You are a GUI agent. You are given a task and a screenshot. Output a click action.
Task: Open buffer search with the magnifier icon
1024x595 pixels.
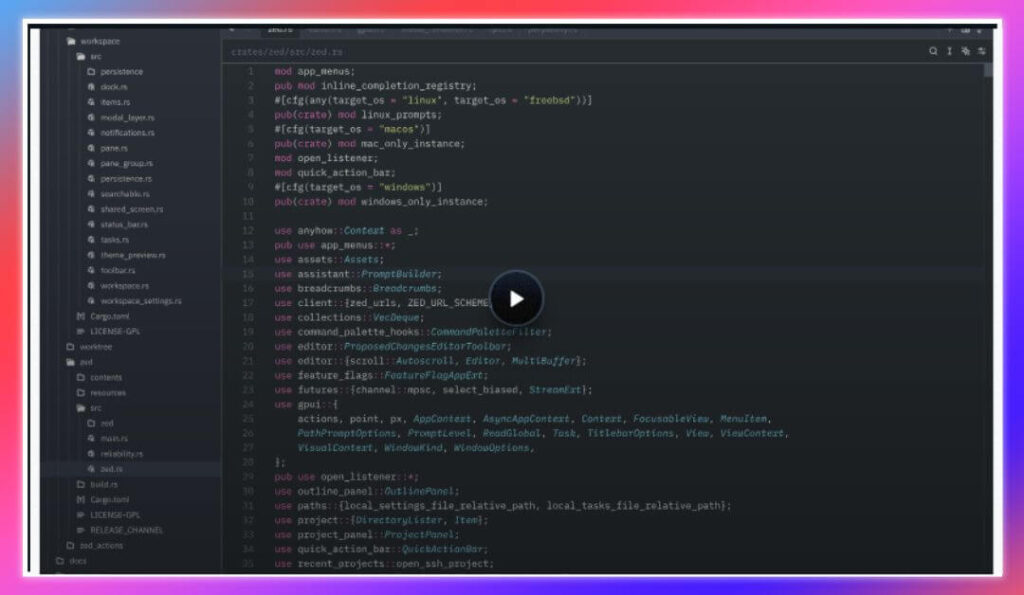[933, 50]
